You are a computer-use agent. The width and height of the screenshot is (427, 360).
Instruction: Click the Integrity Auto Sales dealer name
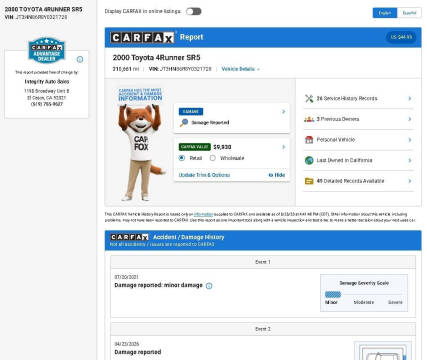(47, 81)
